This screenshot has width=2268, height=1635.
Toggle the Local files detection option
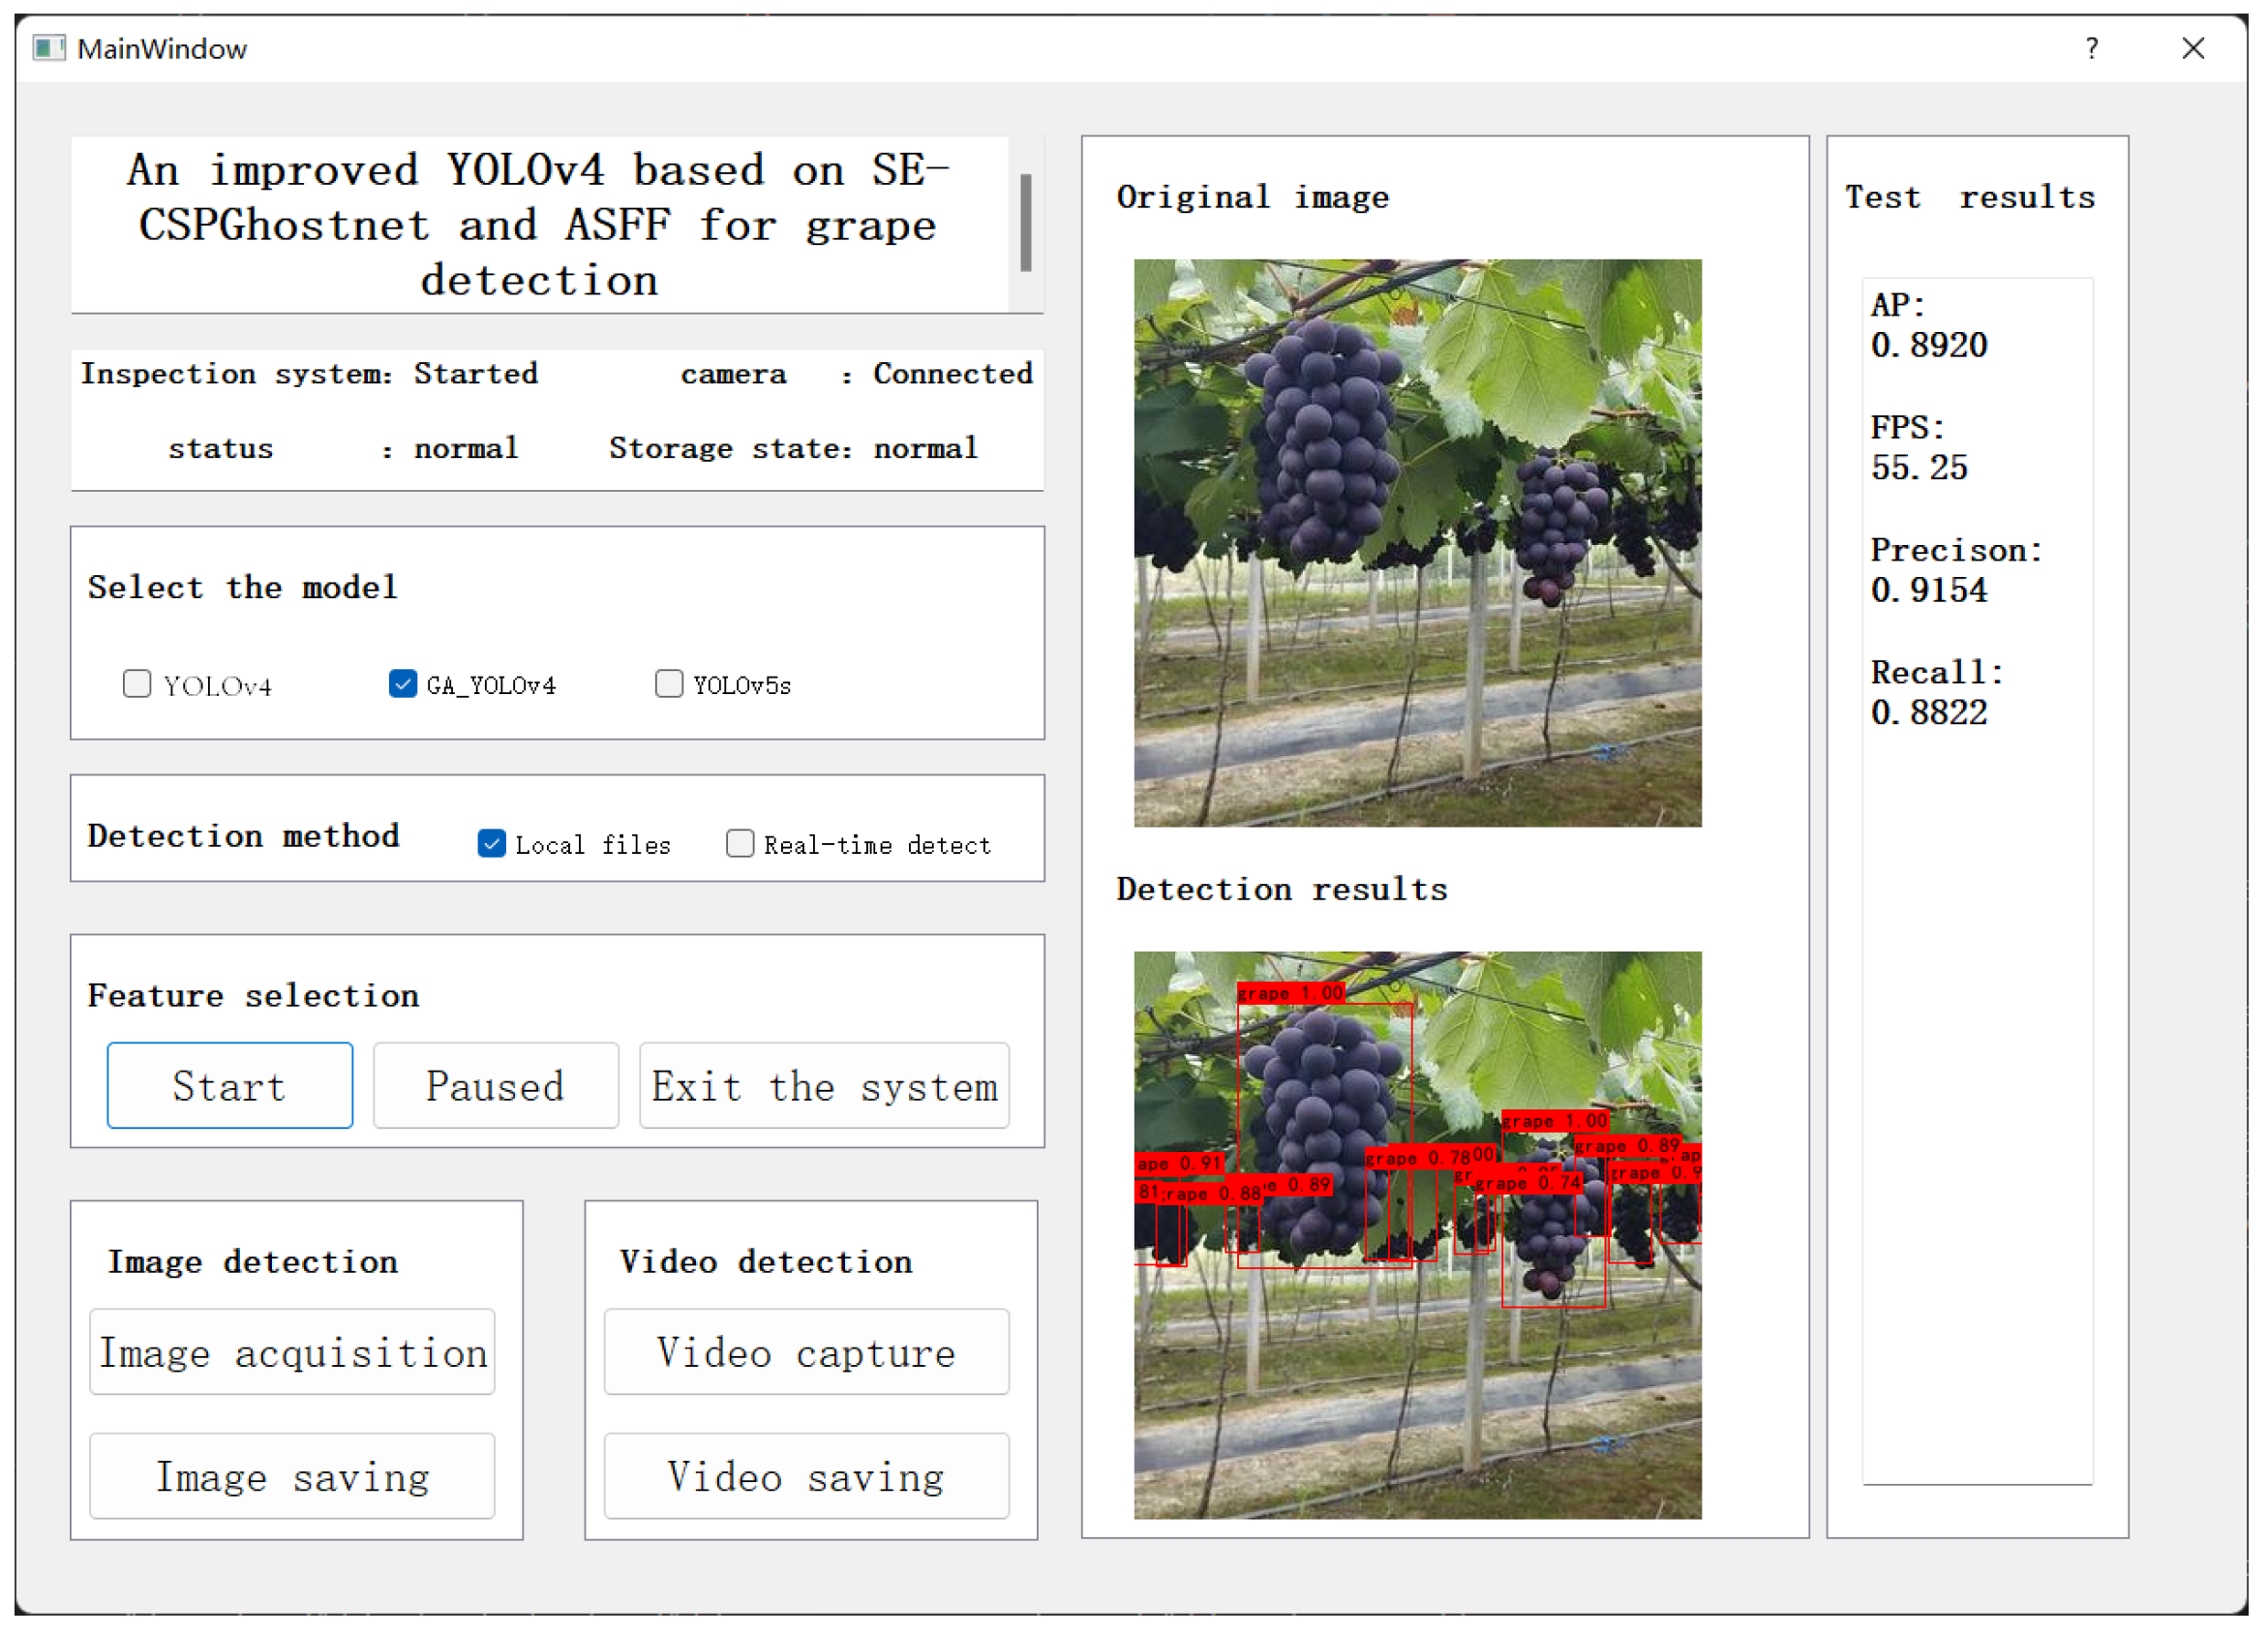[491, 844]
